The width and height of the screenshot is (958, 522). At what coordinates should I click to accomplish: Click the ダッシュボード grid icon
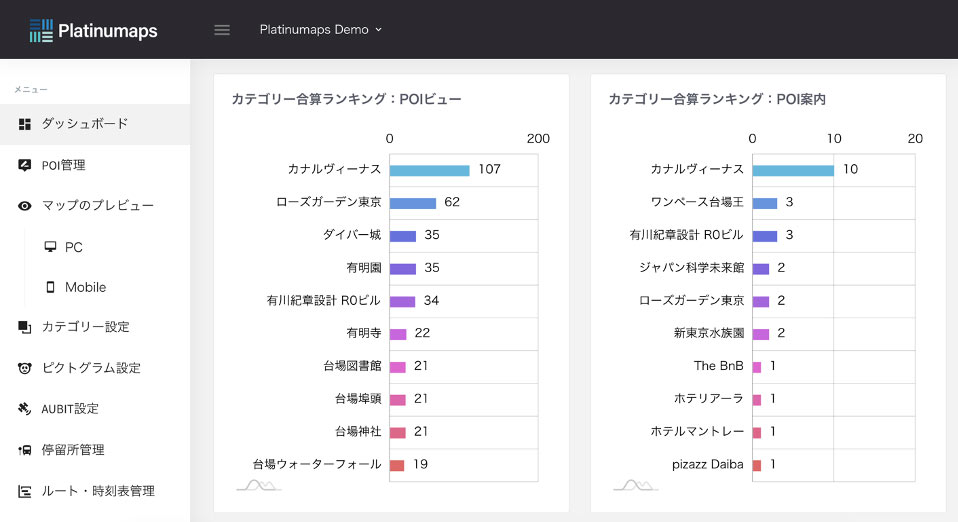[24, 124]
